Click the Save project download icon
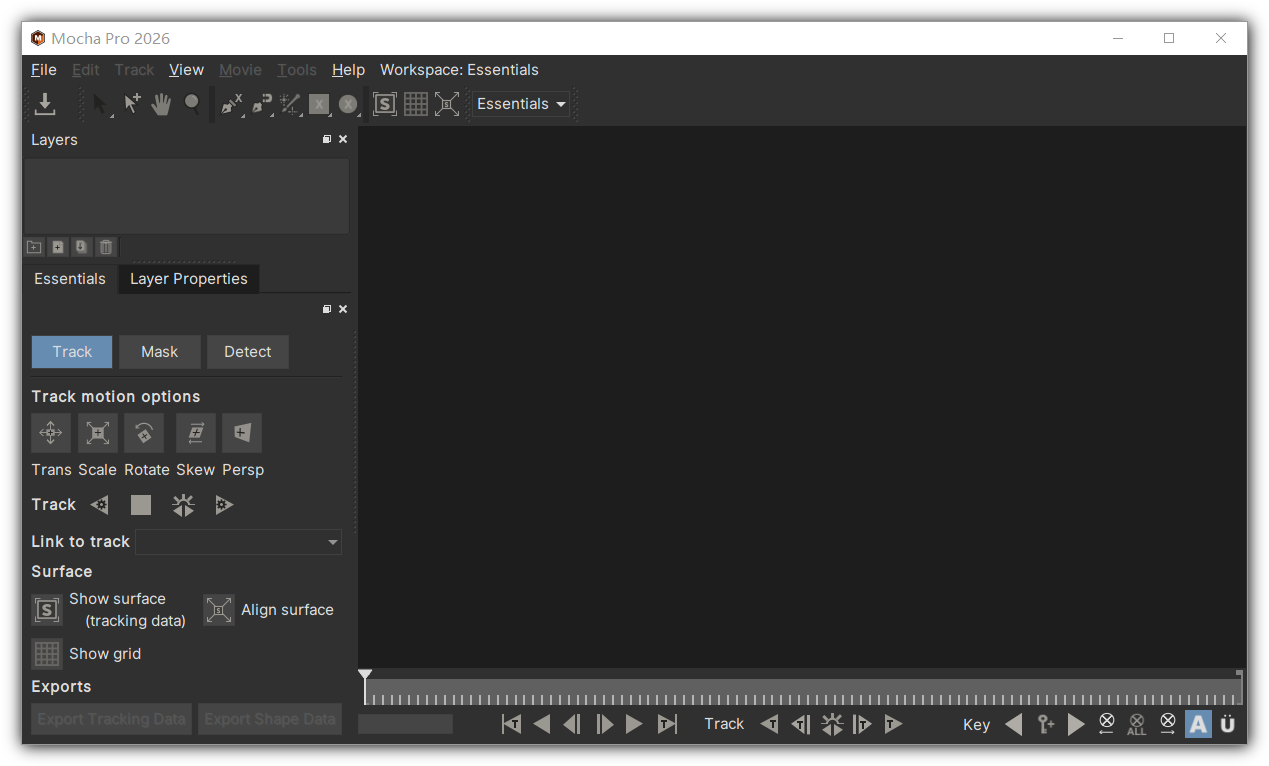The height and width of the screenshot is (766, 1269). coord(45,104)
